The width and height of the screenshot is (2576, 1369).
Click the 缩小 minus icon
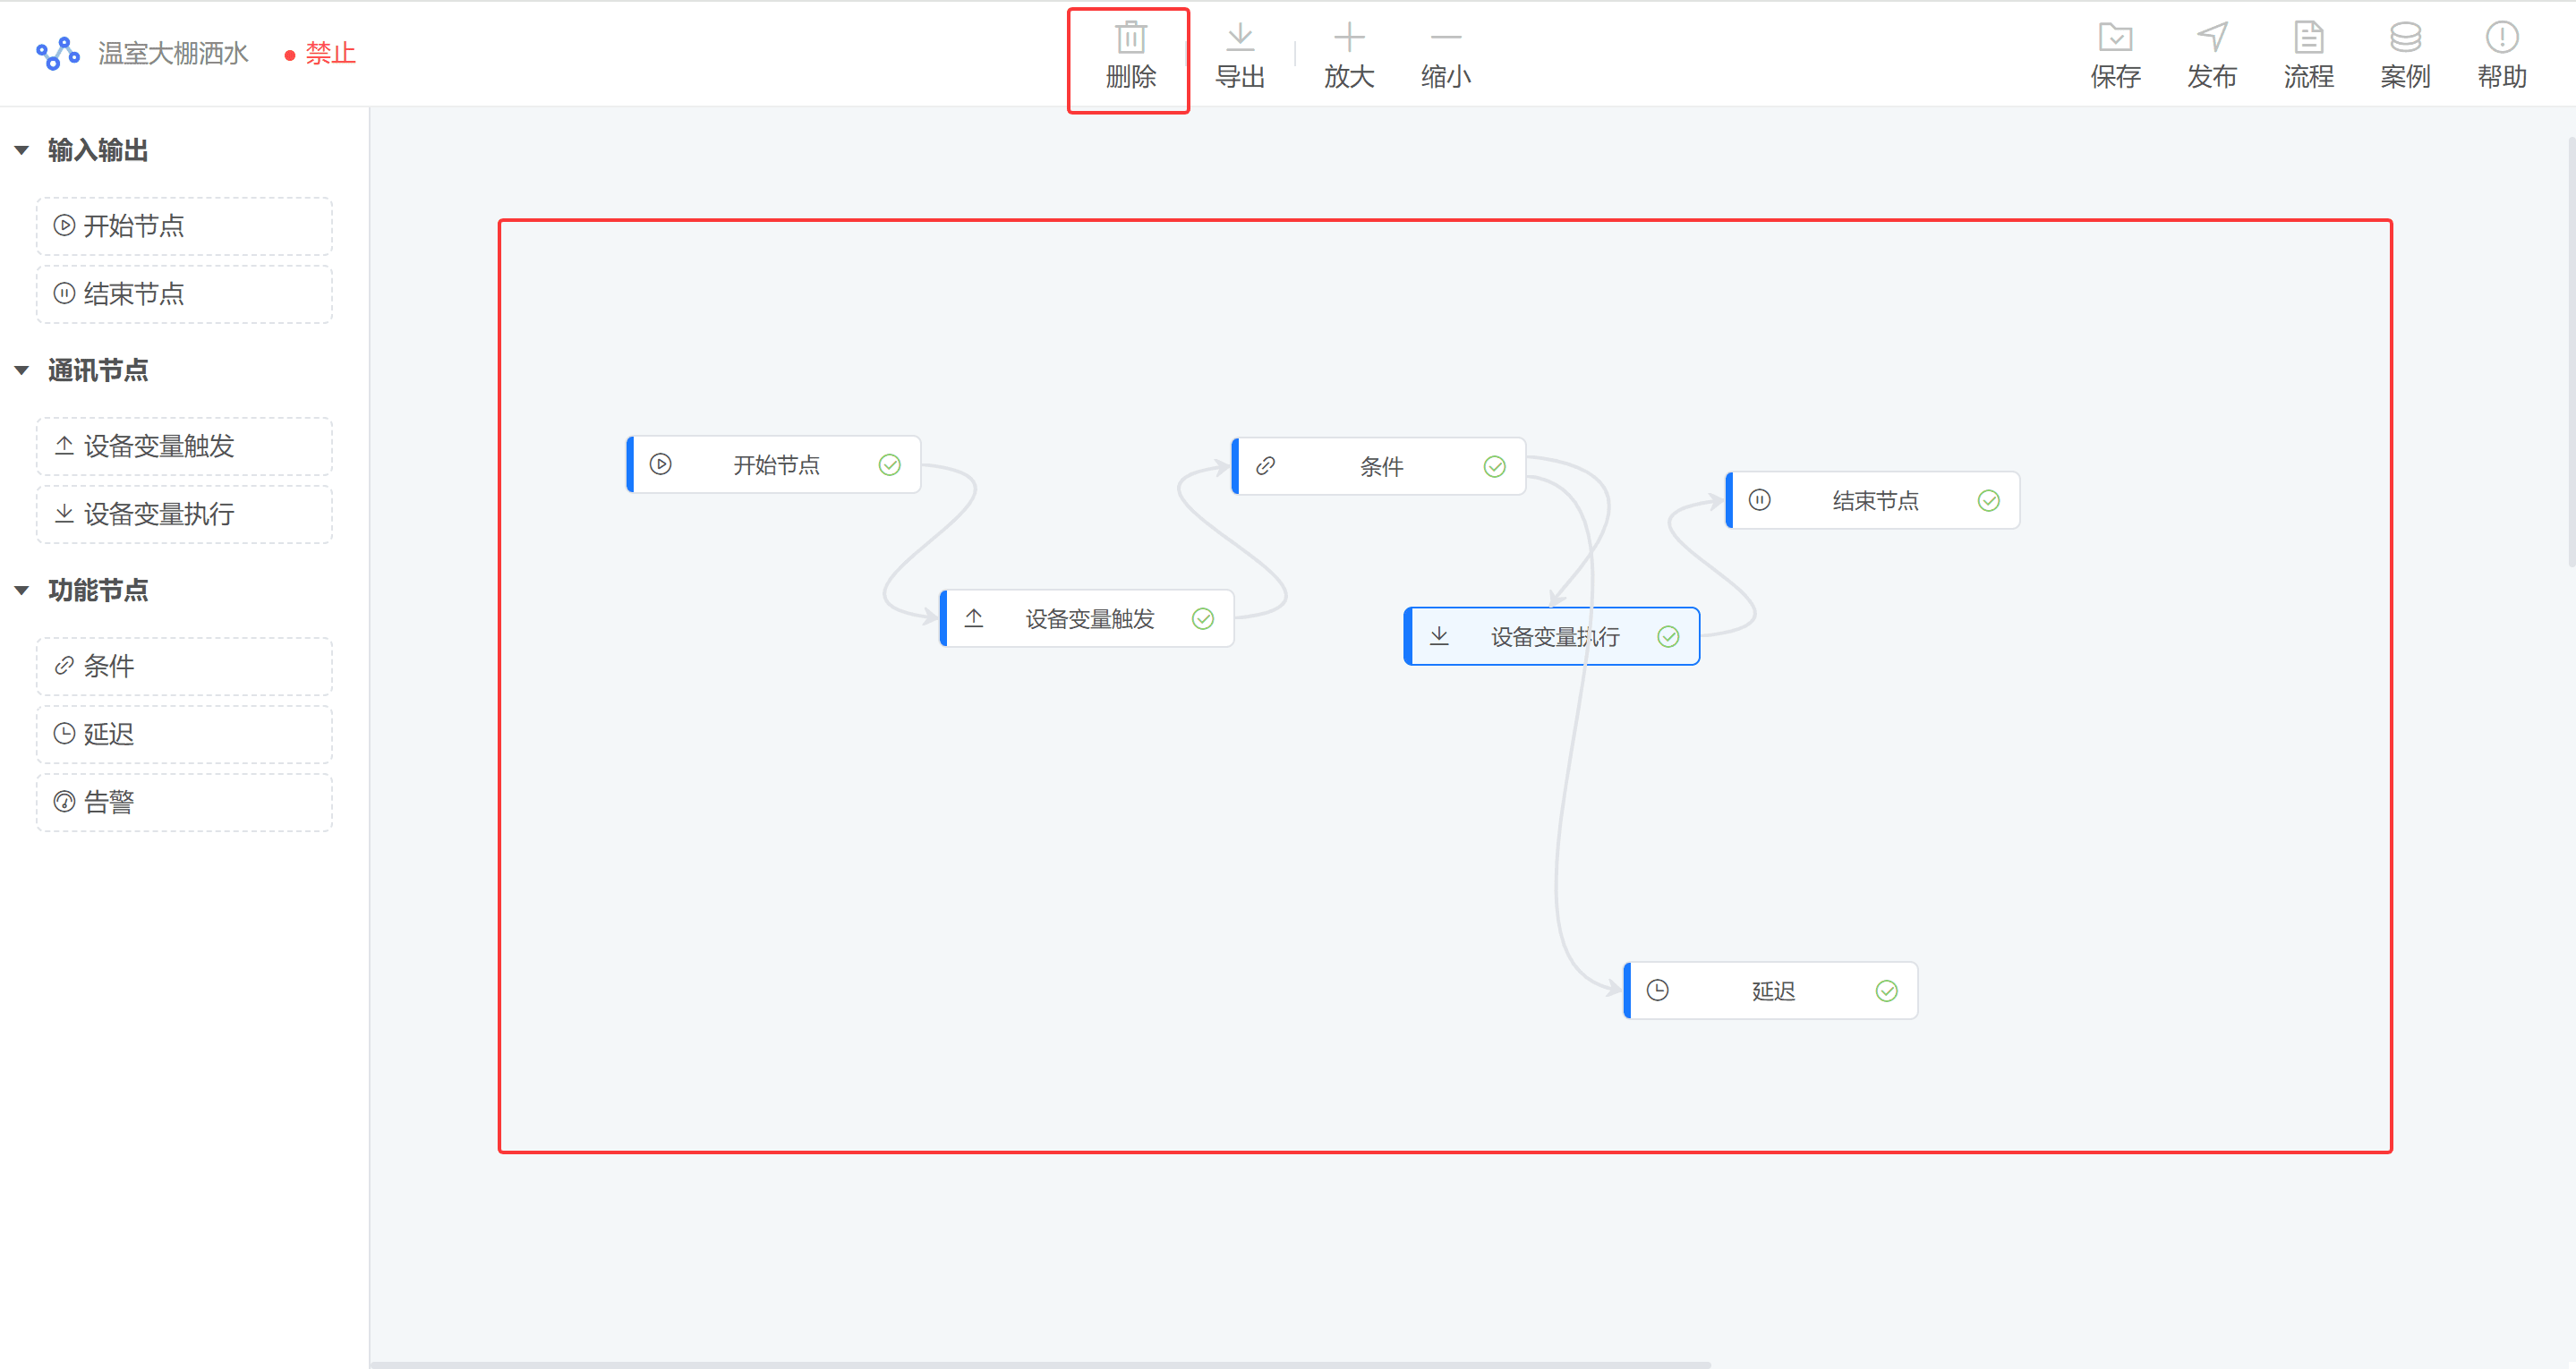coord(1446,38)
